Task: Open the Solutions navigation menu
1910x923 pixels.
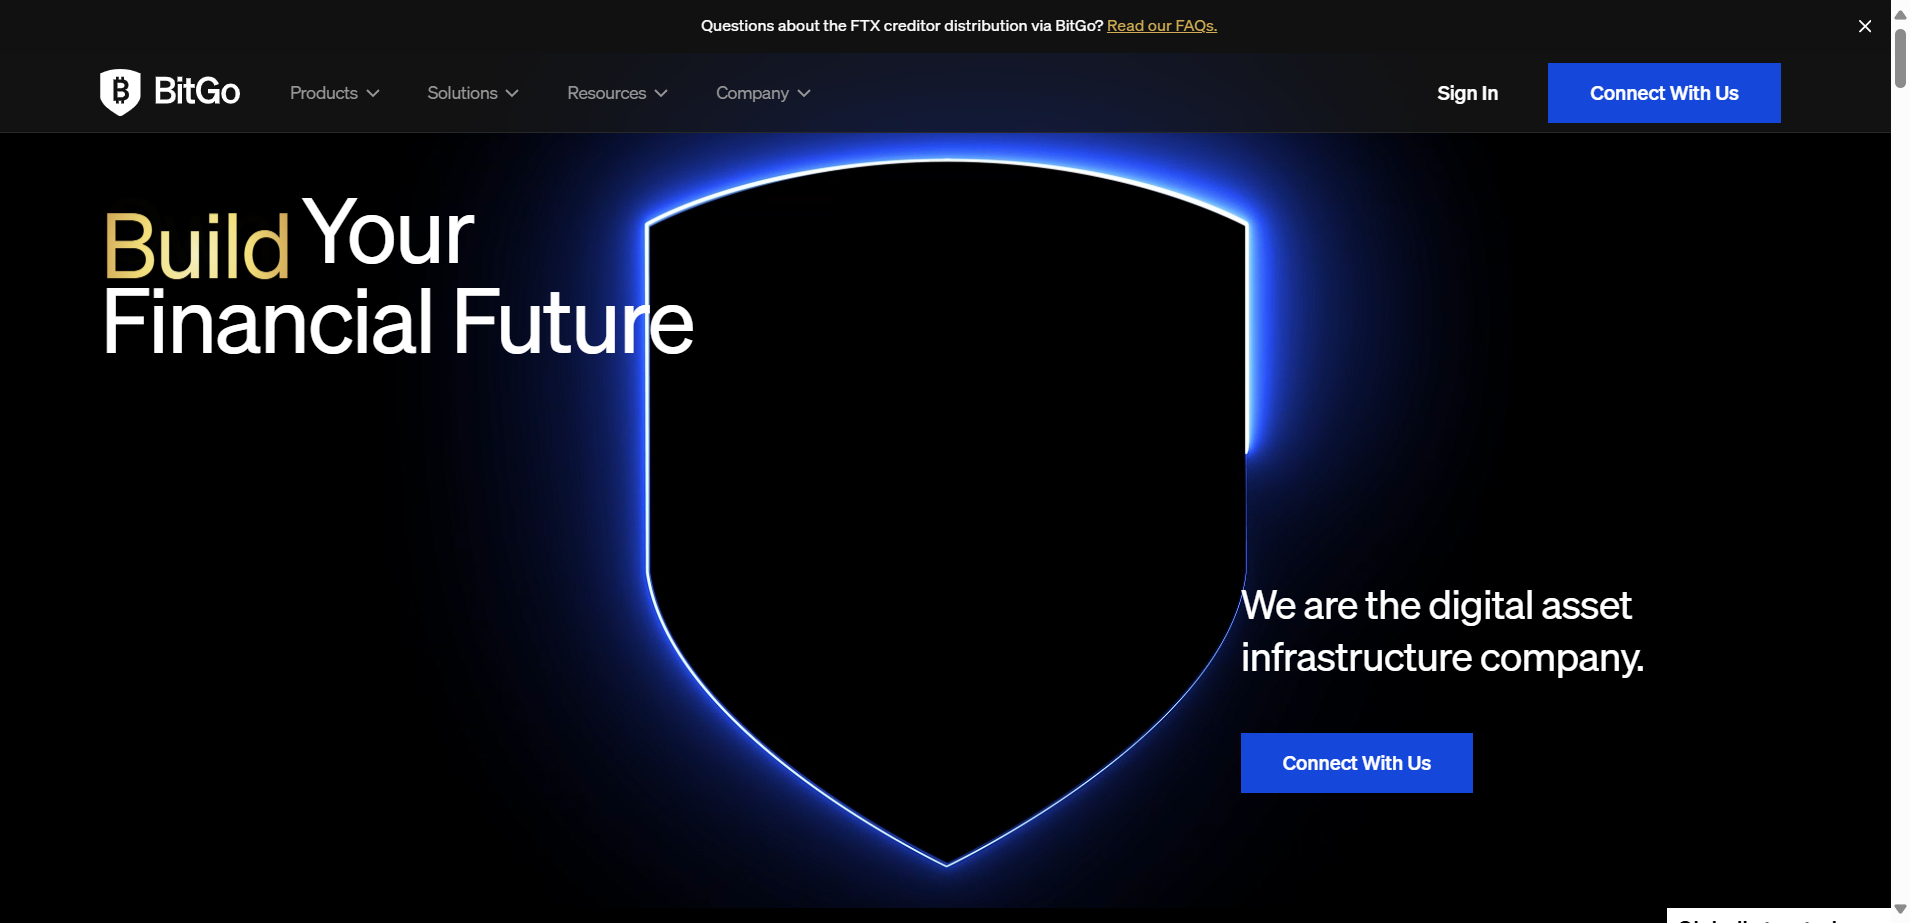Action: [462, 93]
